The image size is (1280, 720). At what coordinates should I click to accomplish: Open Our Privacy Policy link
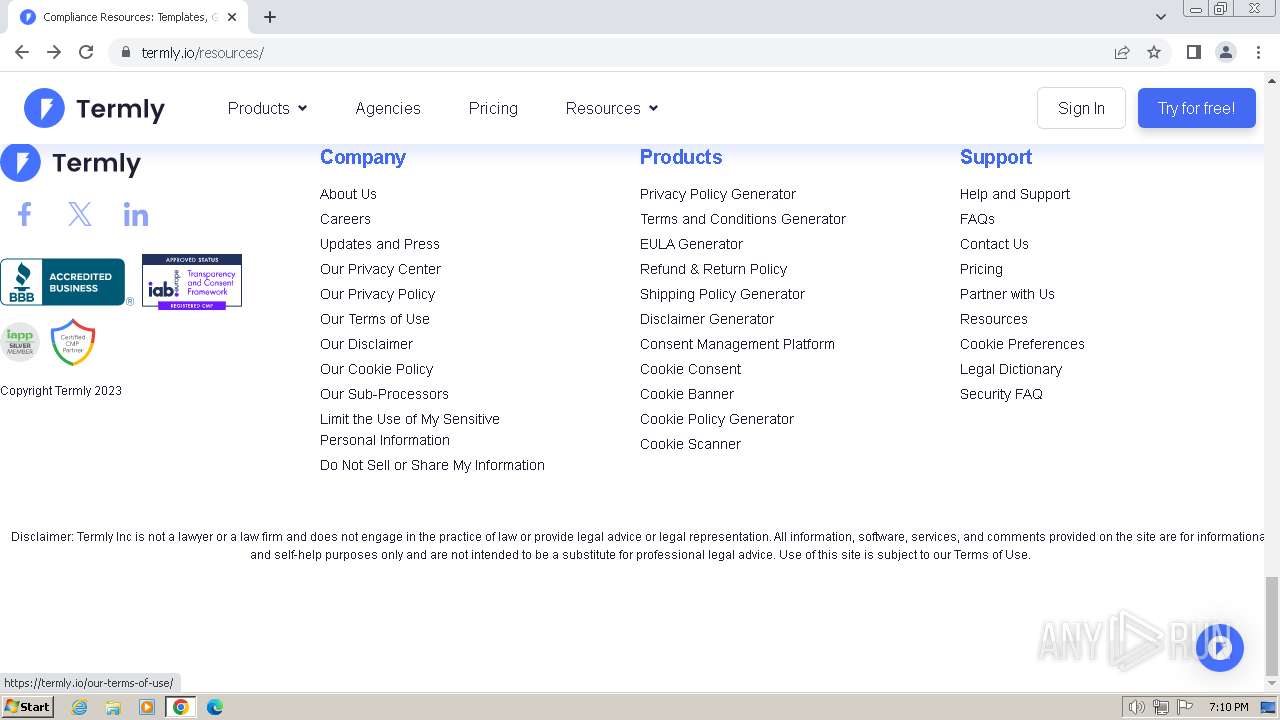(x=378, y=294)
